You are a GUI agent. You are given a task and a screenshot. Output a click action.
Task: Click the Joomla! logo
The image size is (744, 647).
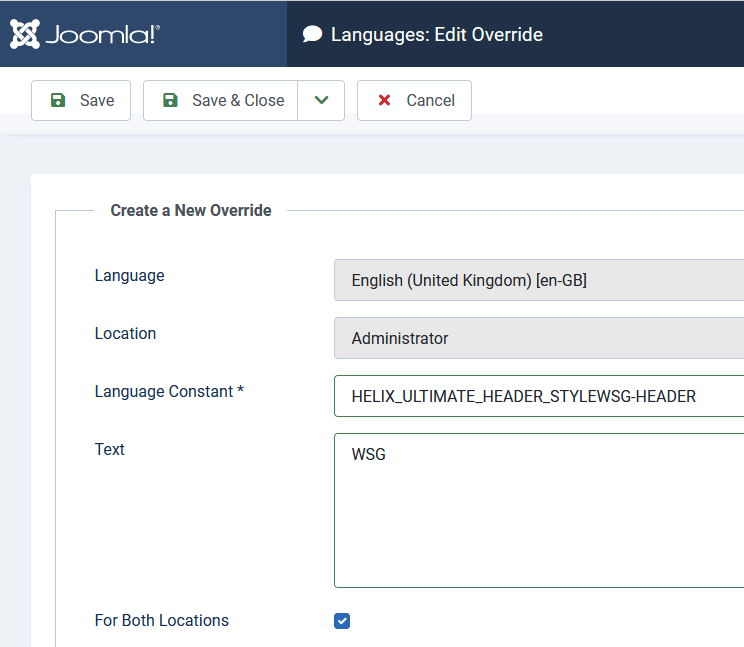point(85,34)
